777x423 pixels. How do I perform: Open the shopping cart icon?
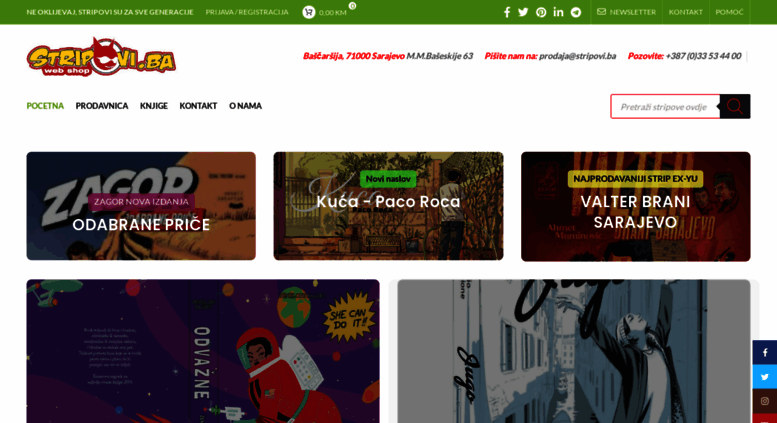(309, 12)
